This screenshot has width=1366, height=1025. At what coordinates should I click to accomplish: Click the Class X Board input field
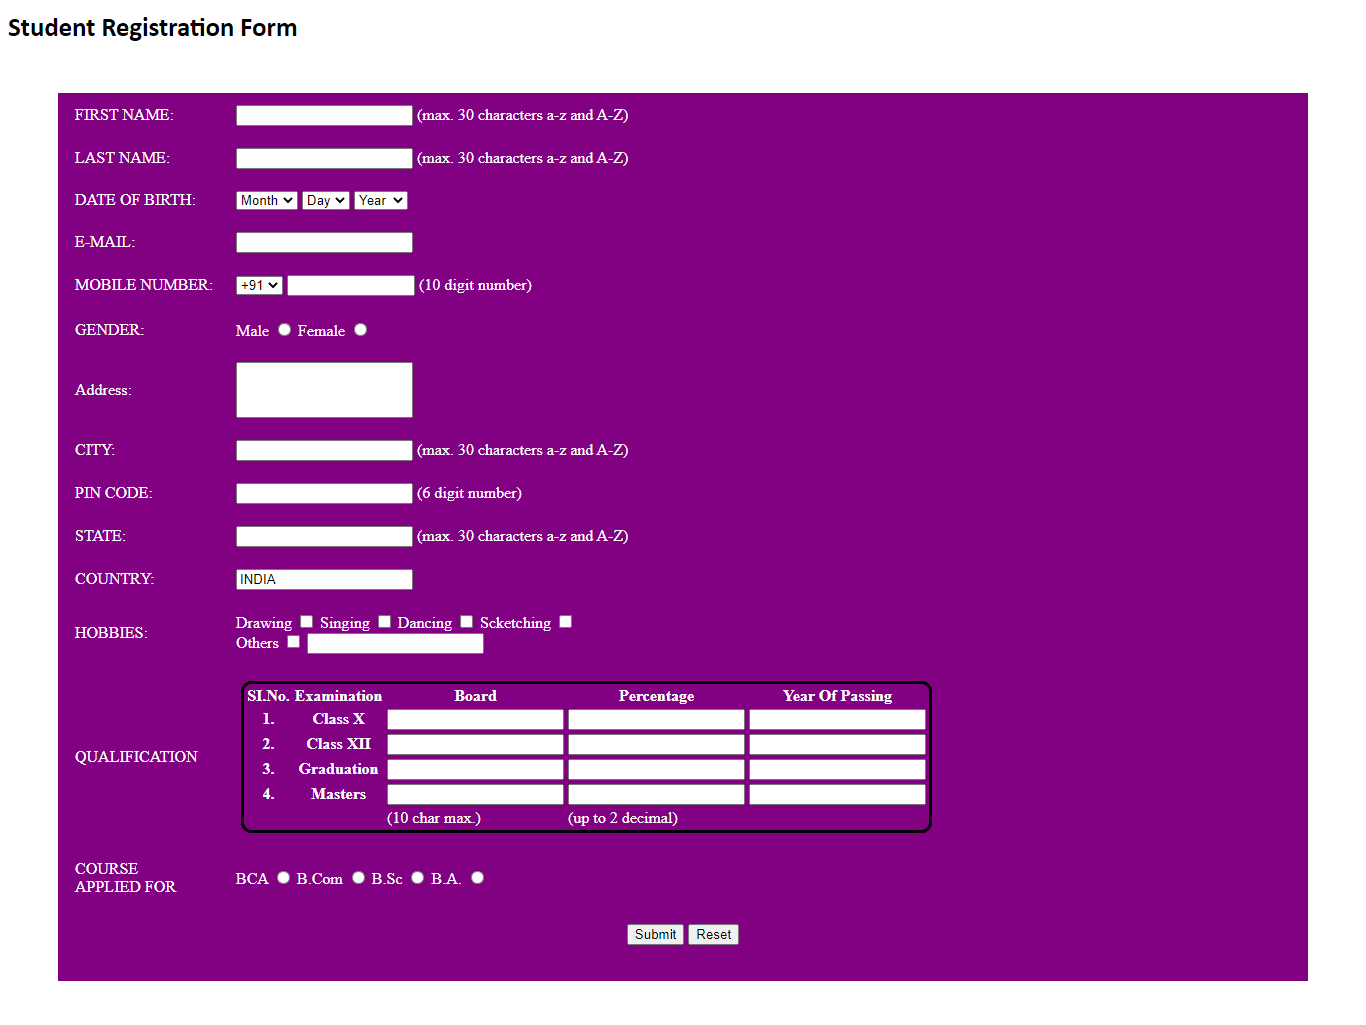475,720
